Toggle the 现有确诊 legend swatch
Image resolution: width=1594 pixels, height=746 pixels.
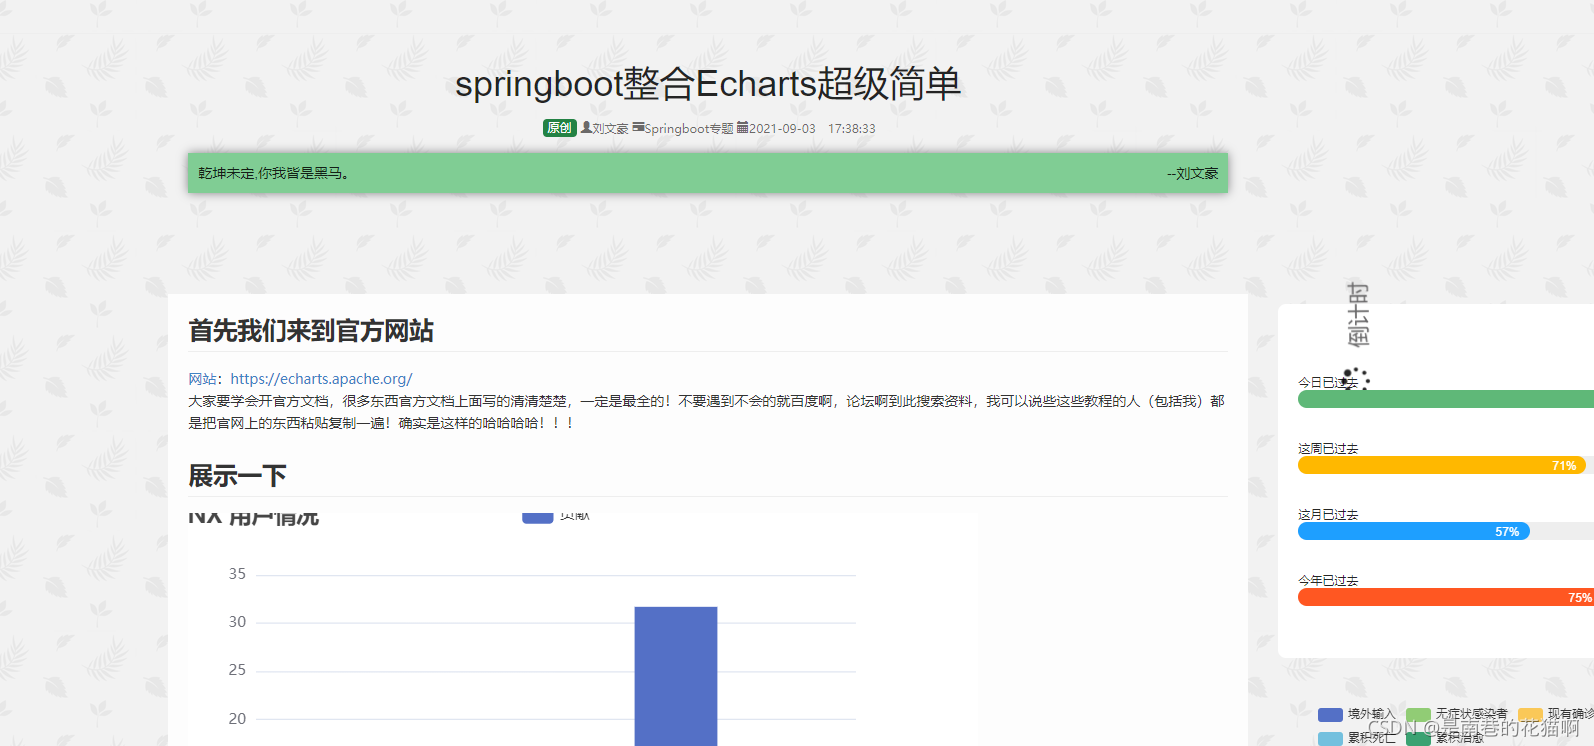coord(1530,715)
